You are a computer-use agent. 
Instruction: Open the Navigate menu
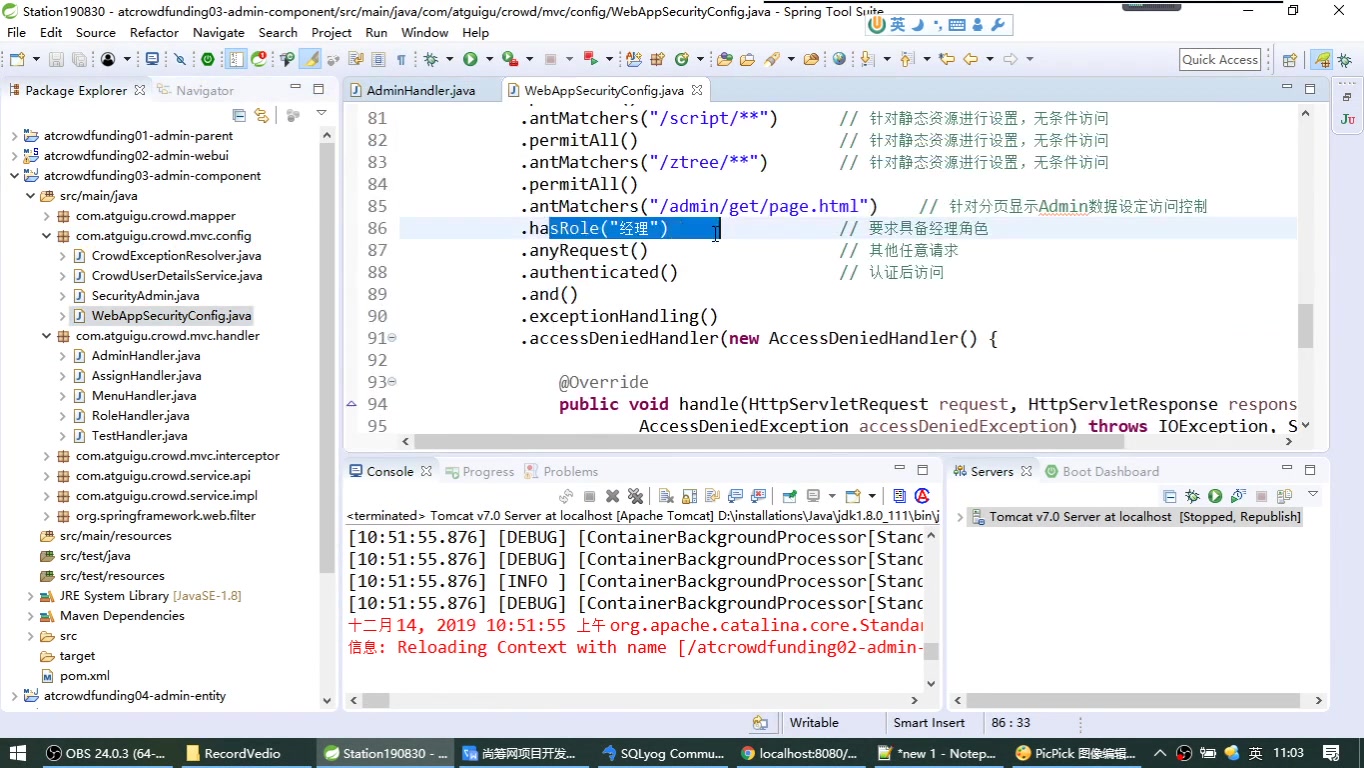tap(218, 32)
